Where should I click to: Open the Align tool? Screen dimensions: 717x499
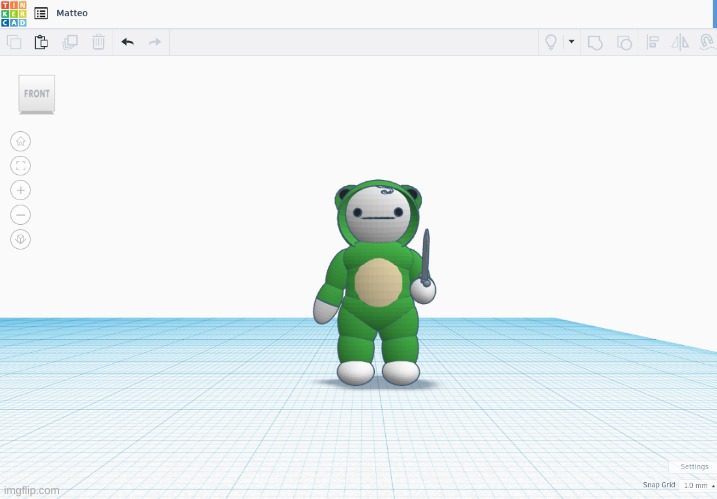pos(653,43)
